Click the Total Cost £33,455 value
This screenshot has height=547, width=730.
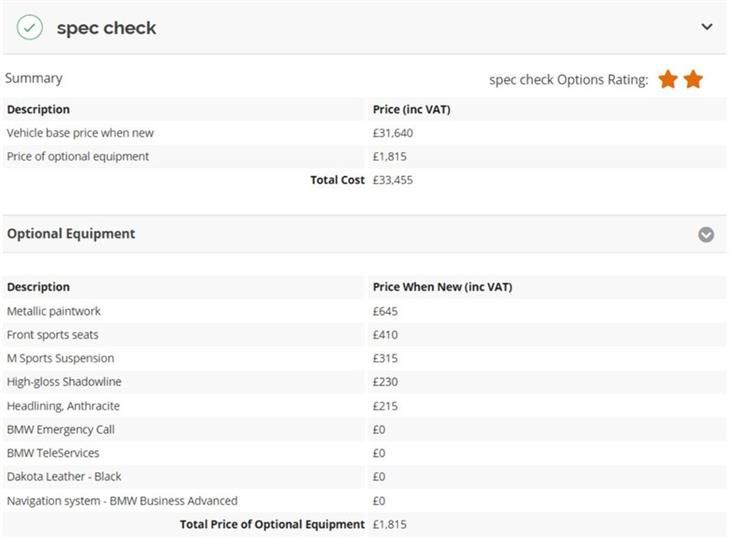click(x=393, y=180)
